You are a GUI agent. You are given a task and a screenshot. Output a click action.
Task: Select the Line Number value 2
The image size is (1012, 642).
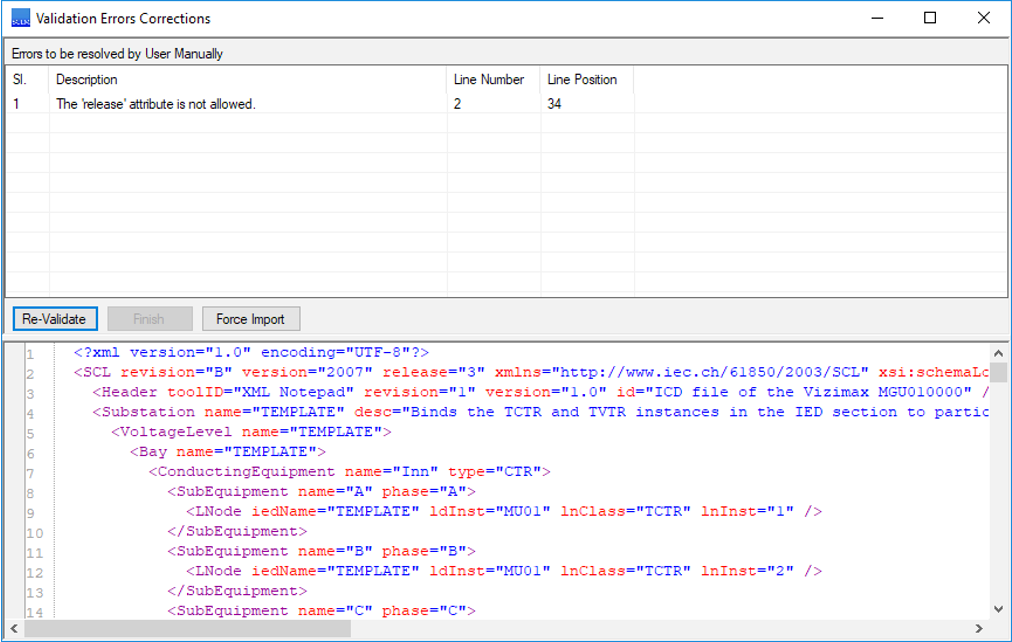click(x=457, y=104)
